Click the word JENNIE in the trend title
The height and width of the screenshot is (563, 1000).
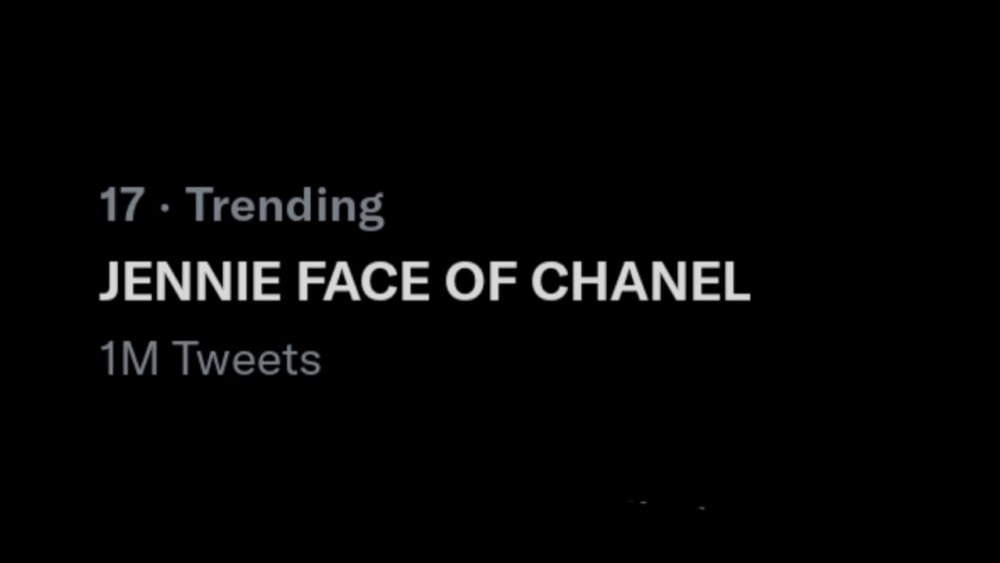(x=190, y=282)
